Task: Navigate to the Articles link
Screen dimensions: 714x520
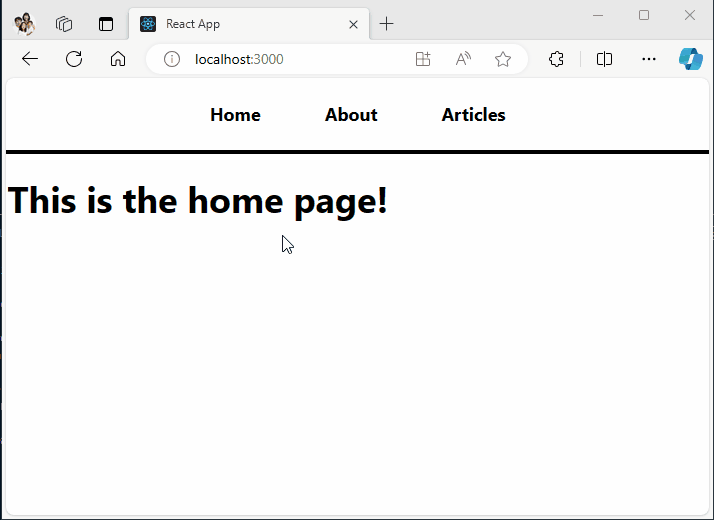Action: click(x=474, y=115)
